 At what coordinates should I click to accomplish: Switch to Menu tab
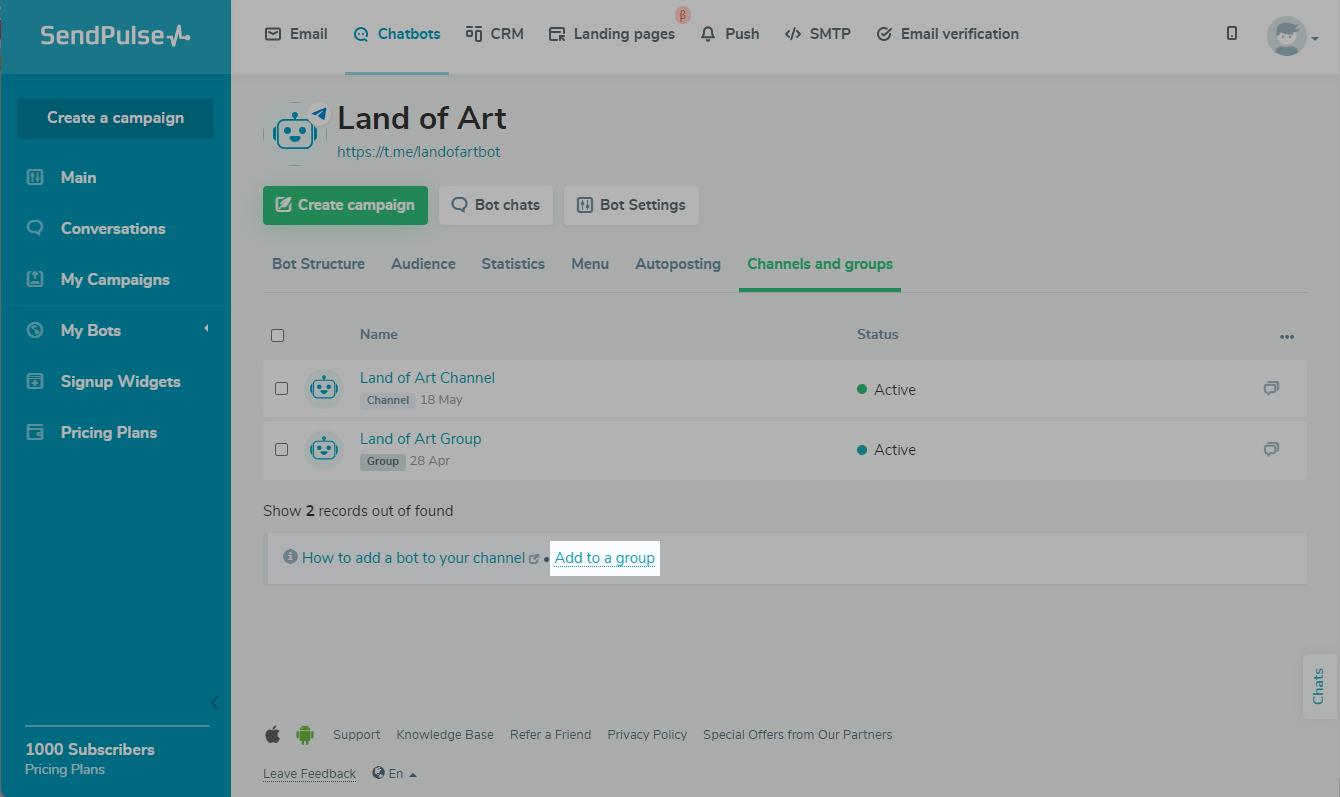click(x=590, y=264)
